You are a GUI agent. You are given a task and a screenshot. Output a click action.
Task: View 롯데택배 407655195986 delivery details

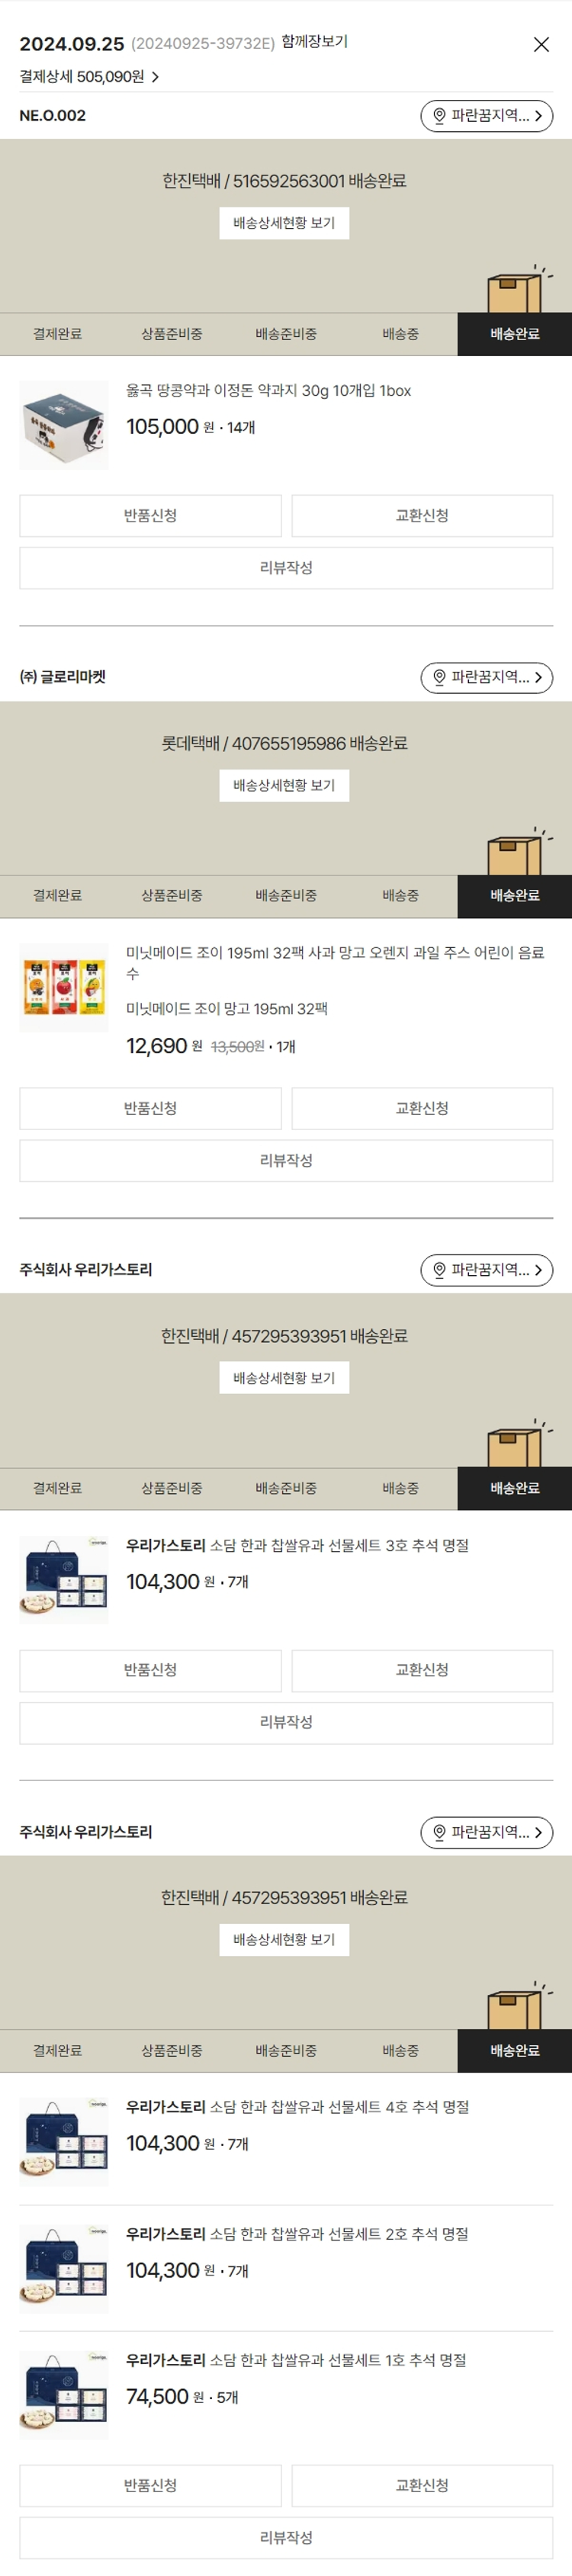(284, 786)
